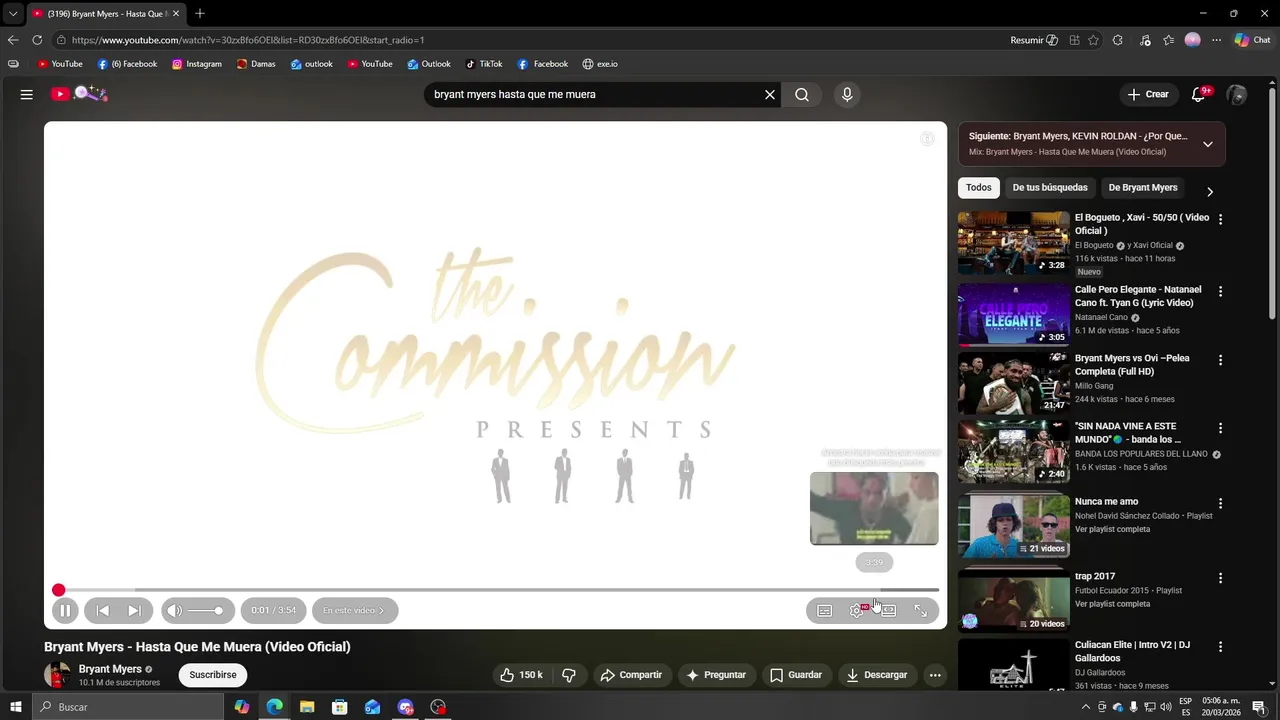Go back in the browser

[12, 40]
